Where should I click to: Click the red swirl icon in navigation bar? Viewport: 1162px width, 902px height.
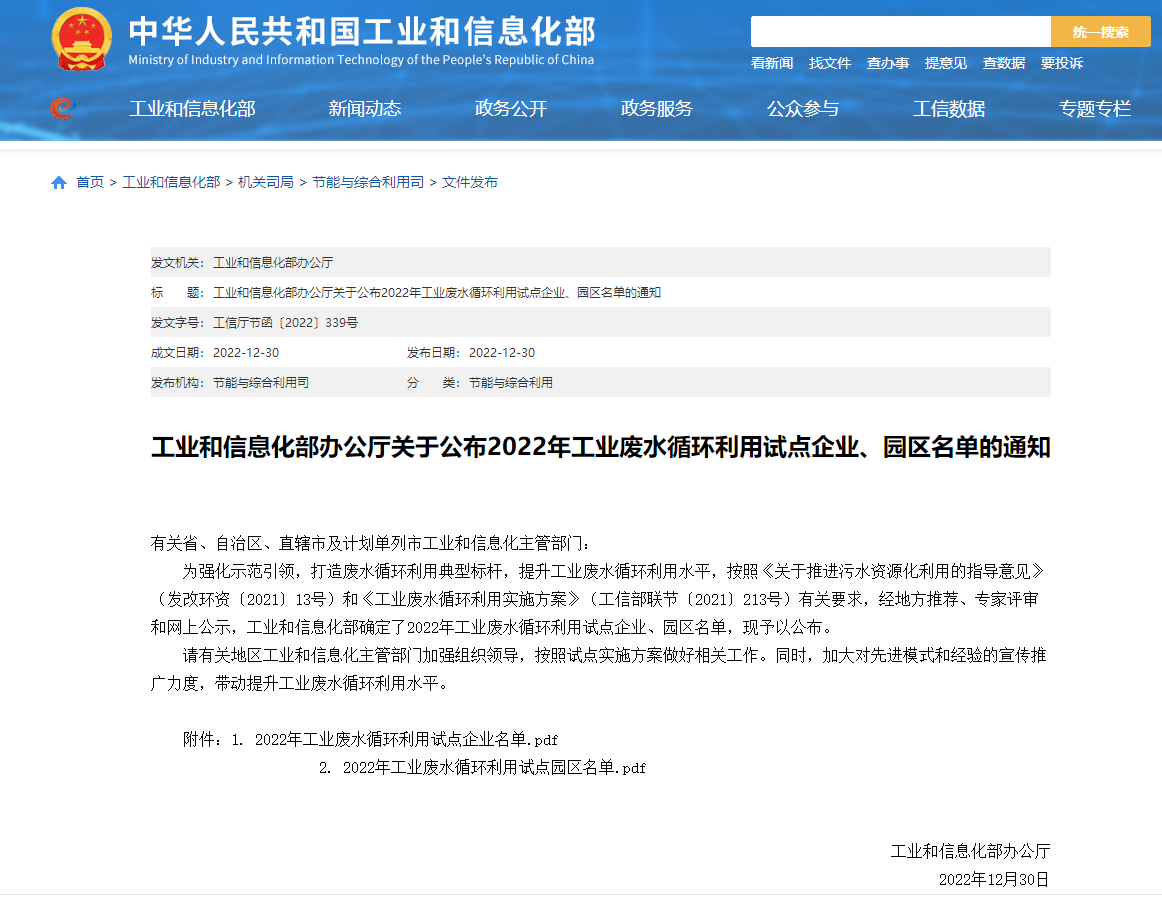(62, 108)
